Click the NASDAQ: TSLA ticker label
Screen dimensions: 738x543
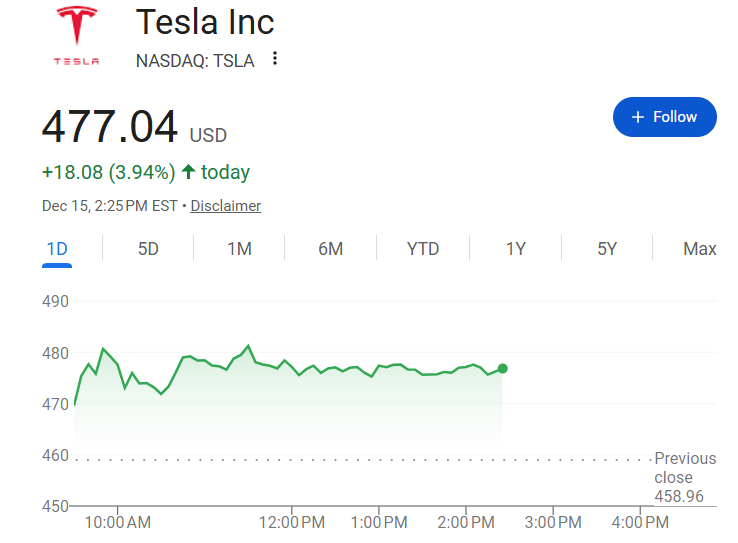195,60
